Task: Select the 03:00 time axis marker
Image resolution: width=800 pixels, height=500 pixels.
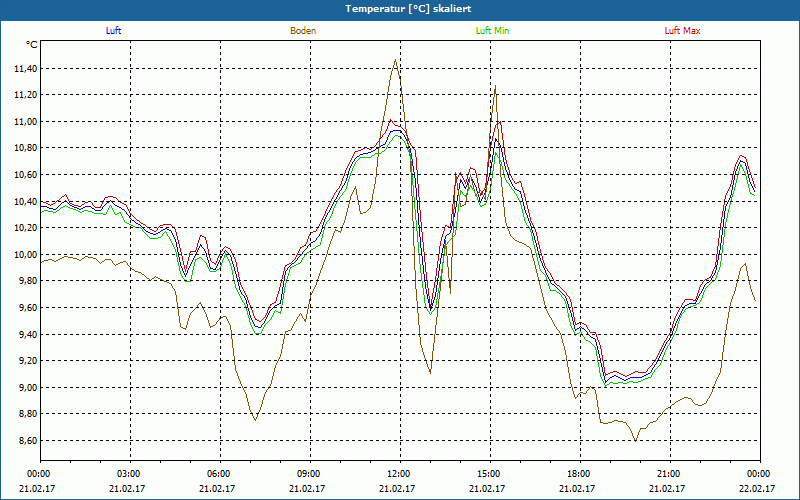Action: (x=129, y=474)
